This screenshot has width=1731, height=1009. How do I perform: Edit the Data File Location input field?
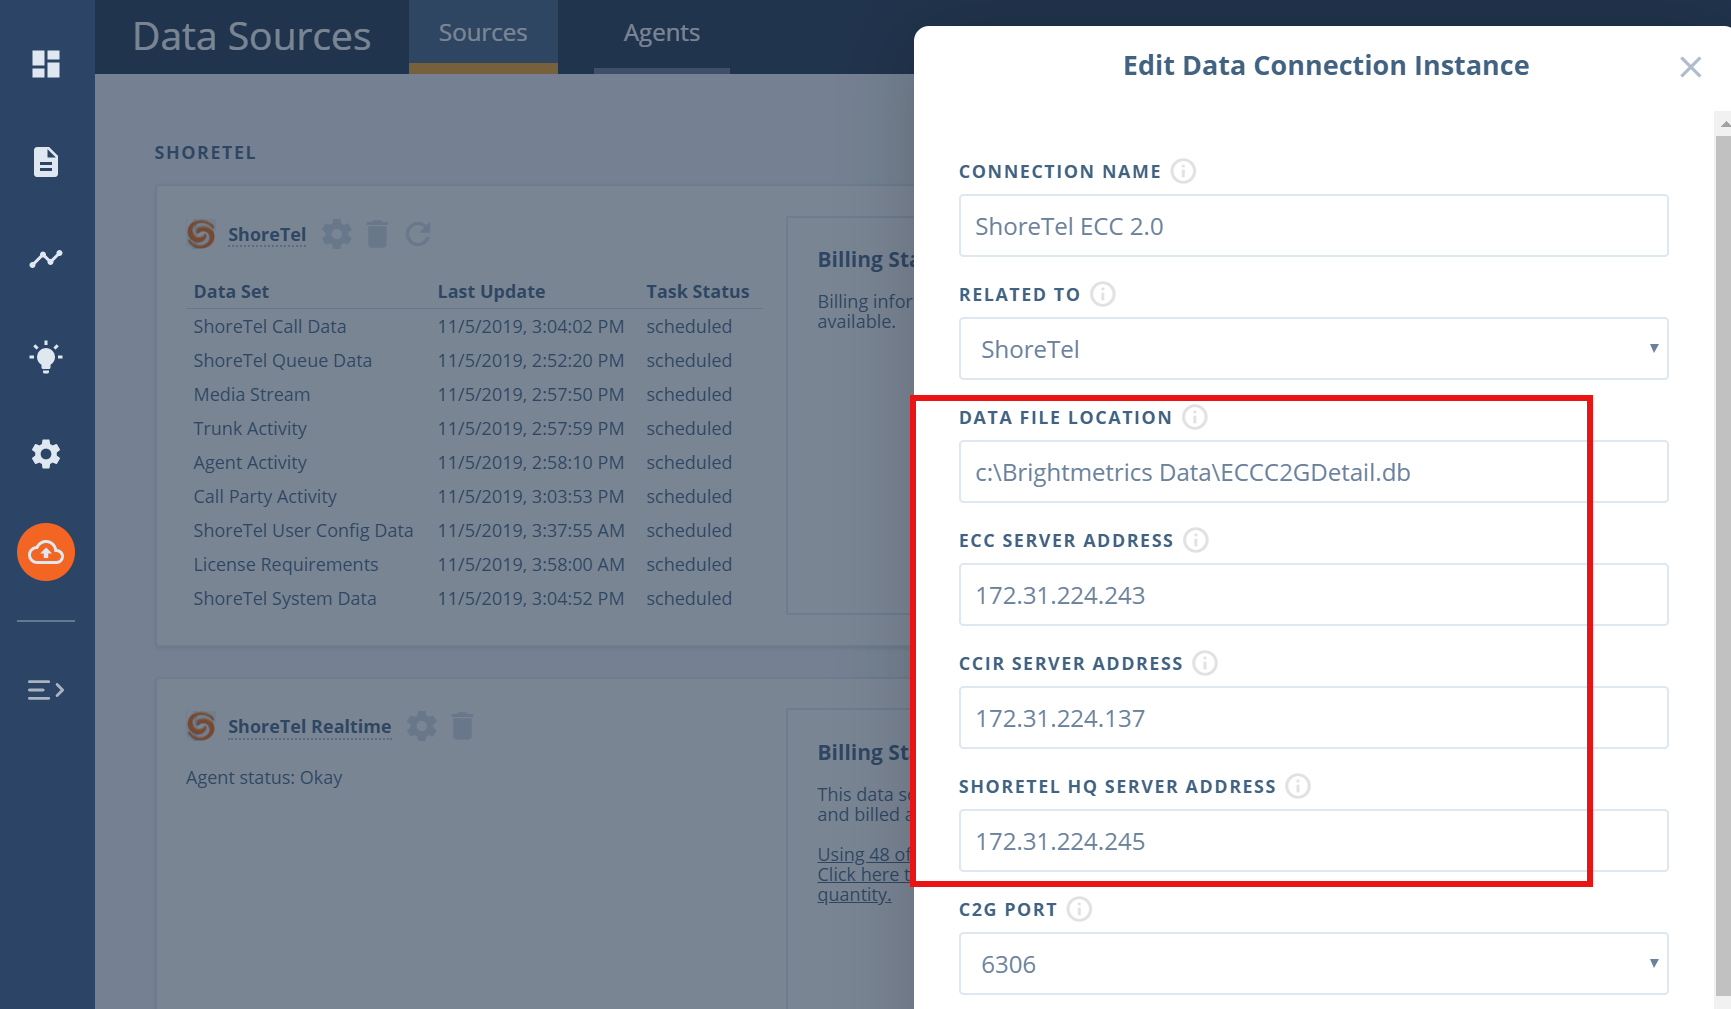1313,472
